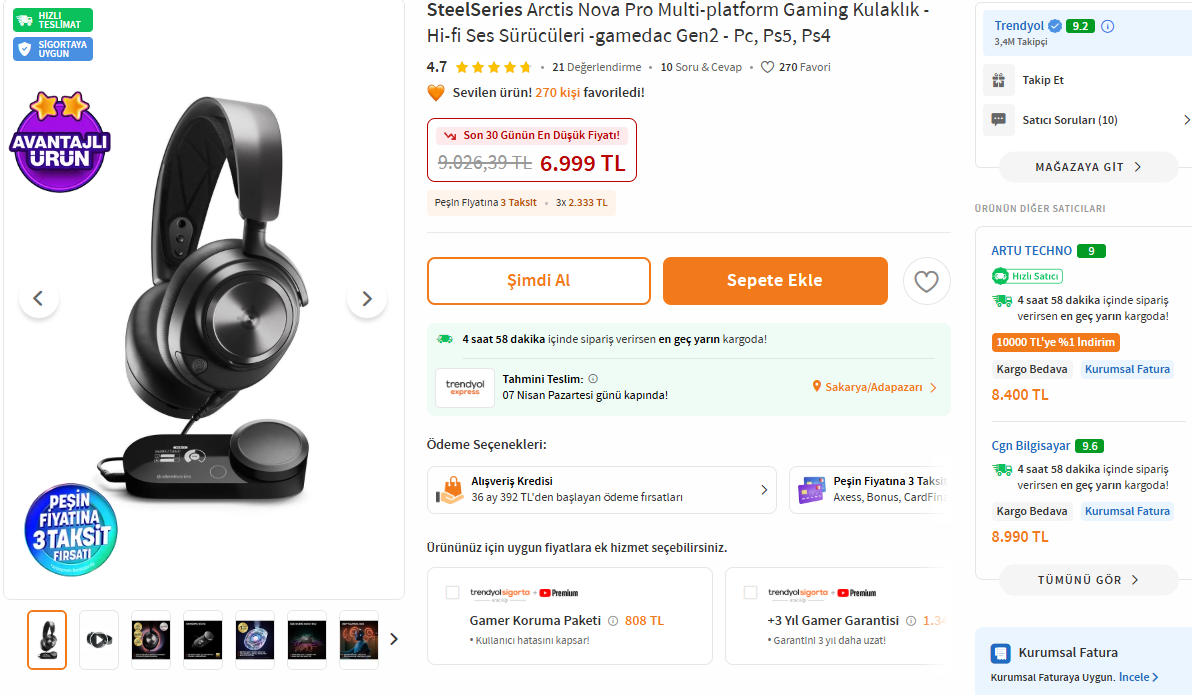Image resolution: width=1192 pixels, height=695 pixels.
Task: Show previous product image with left arrow
Action: 39,298
